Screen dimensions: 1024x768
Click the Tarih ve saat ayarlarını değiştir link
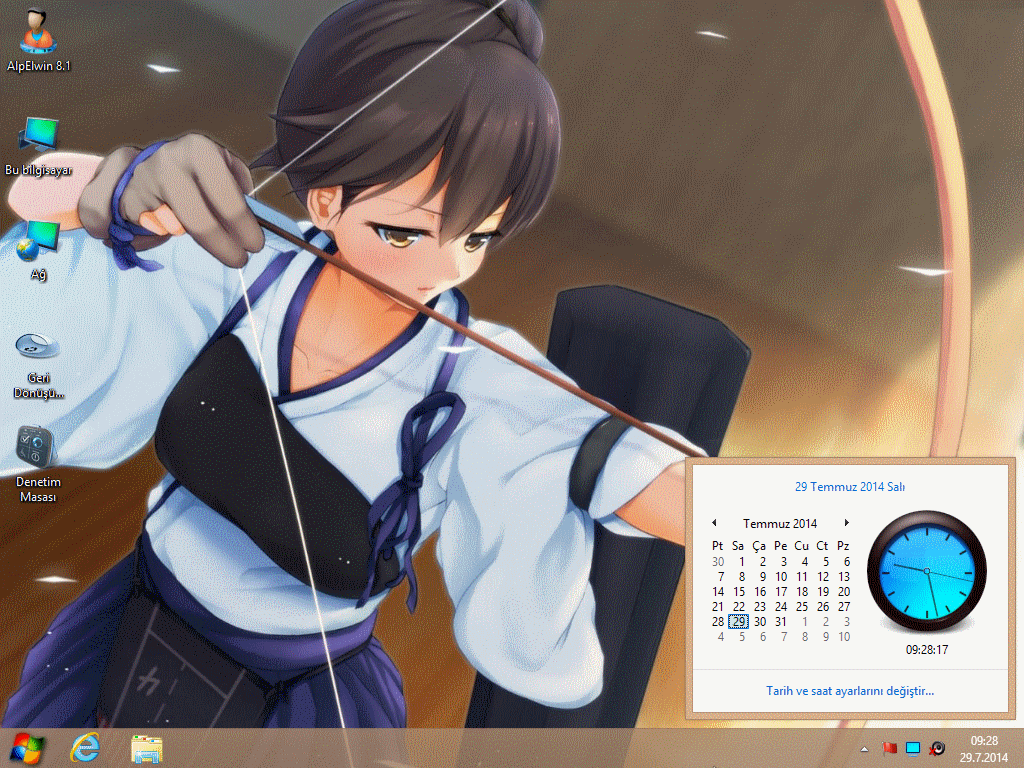click(x=849, y=691)
